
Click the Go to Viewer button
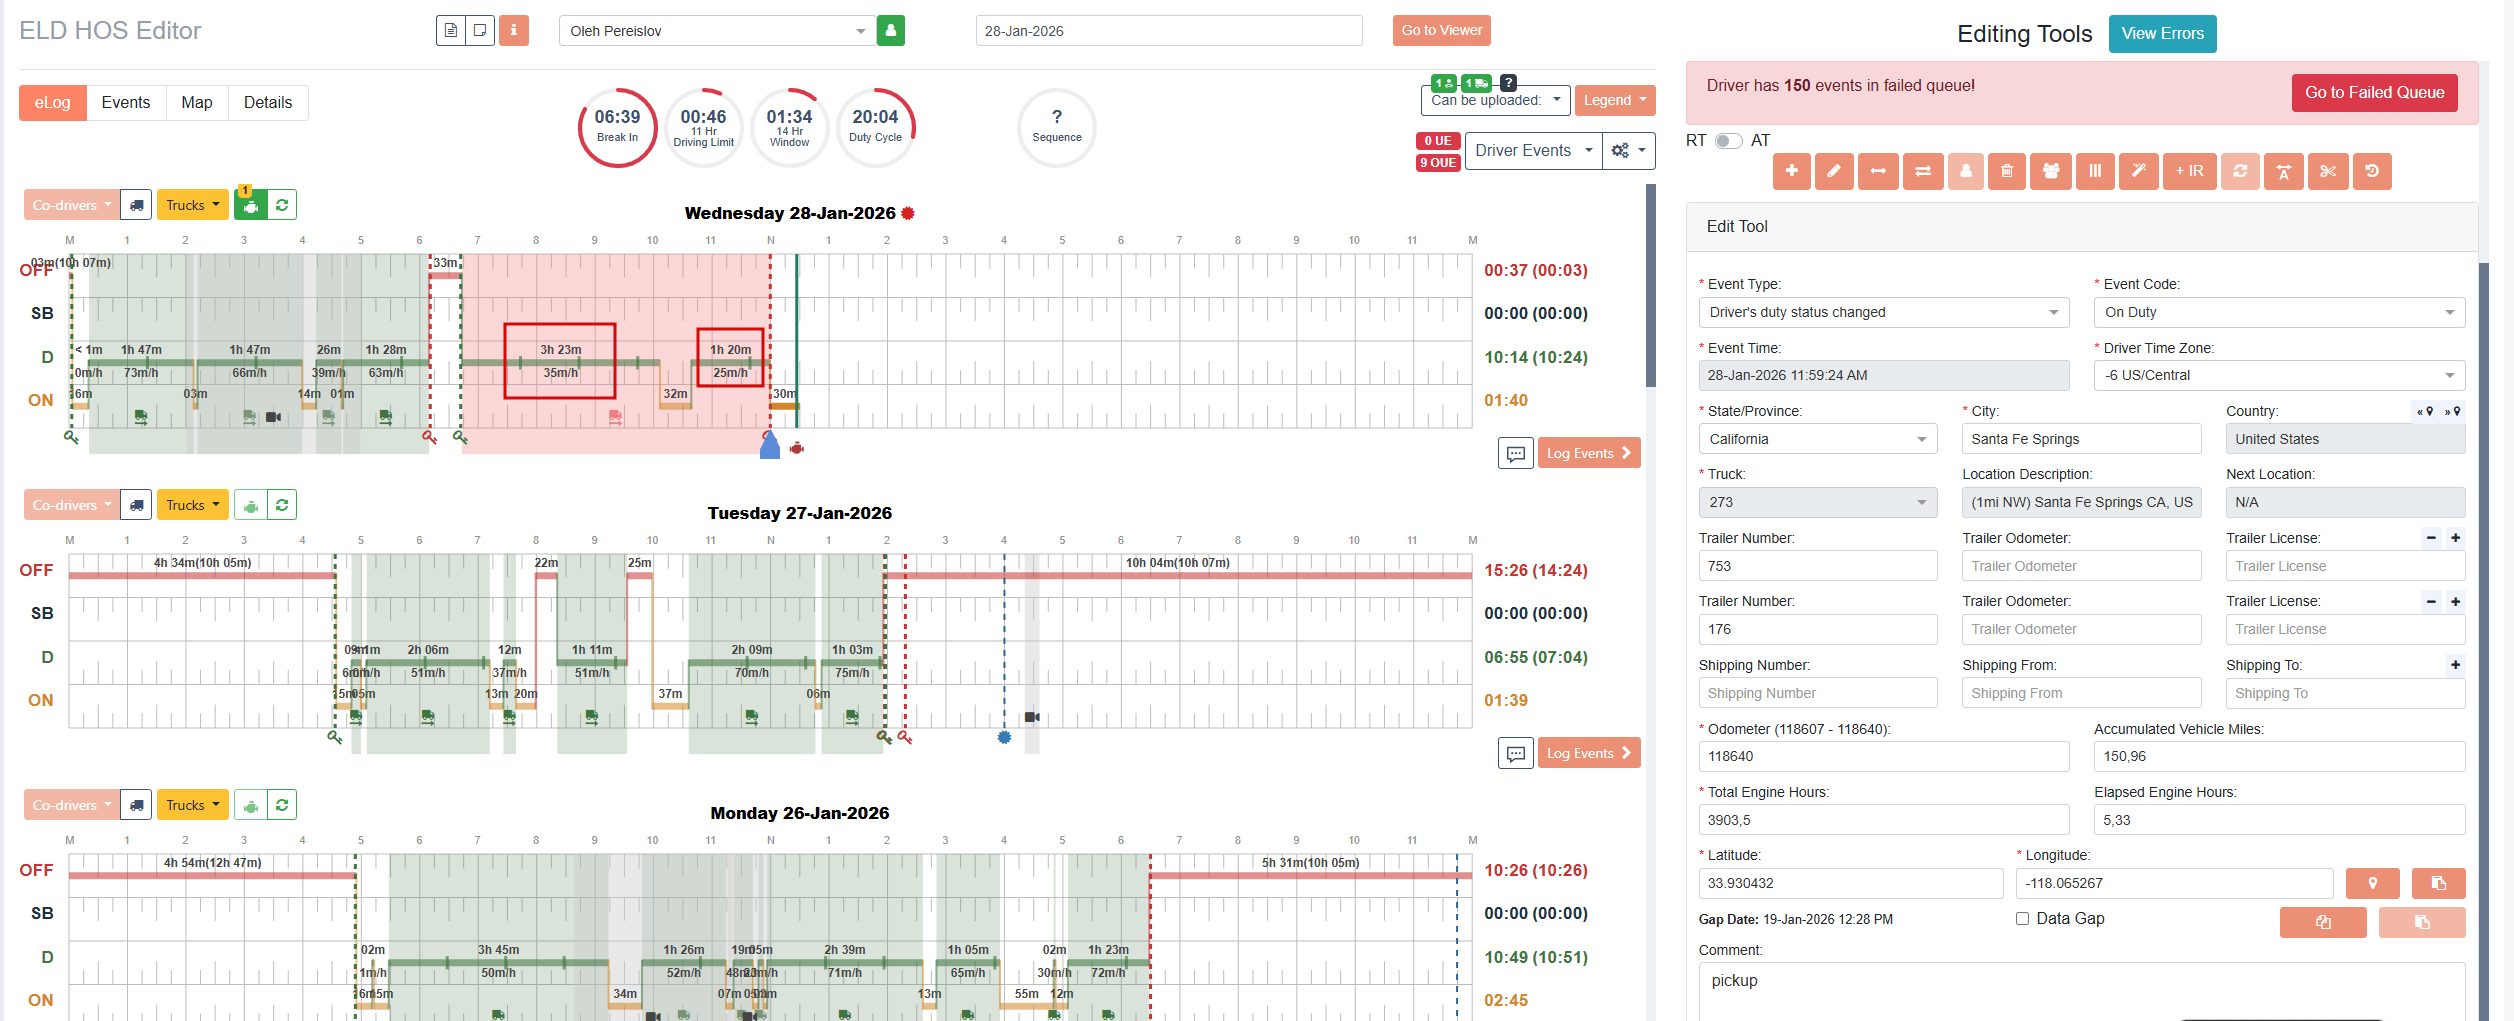(1442, 30)
